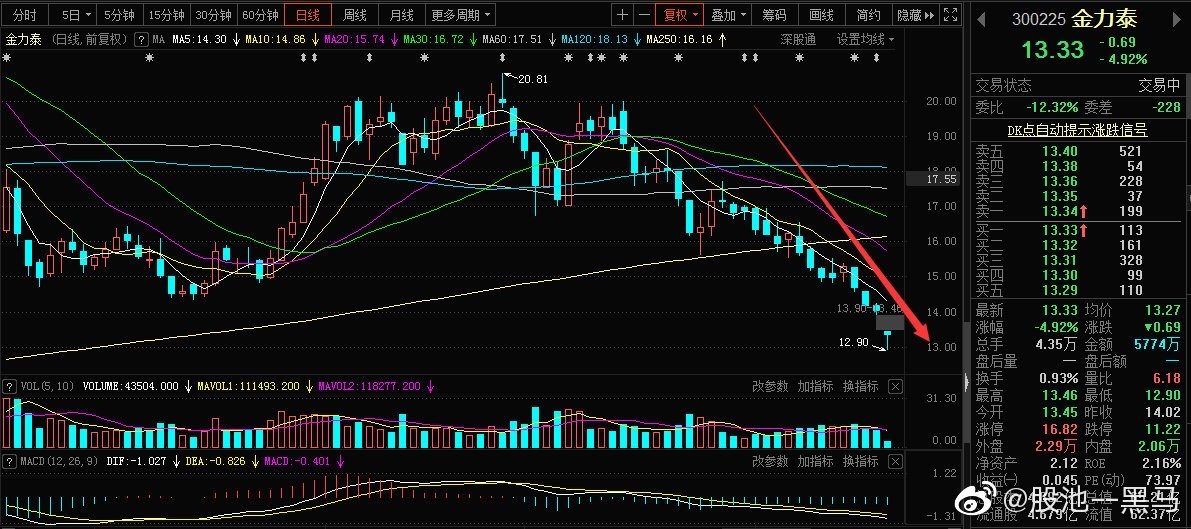1191x529 pixels.
Task: Zoom out the chart with minus button
Action: (x=642, y=15)
